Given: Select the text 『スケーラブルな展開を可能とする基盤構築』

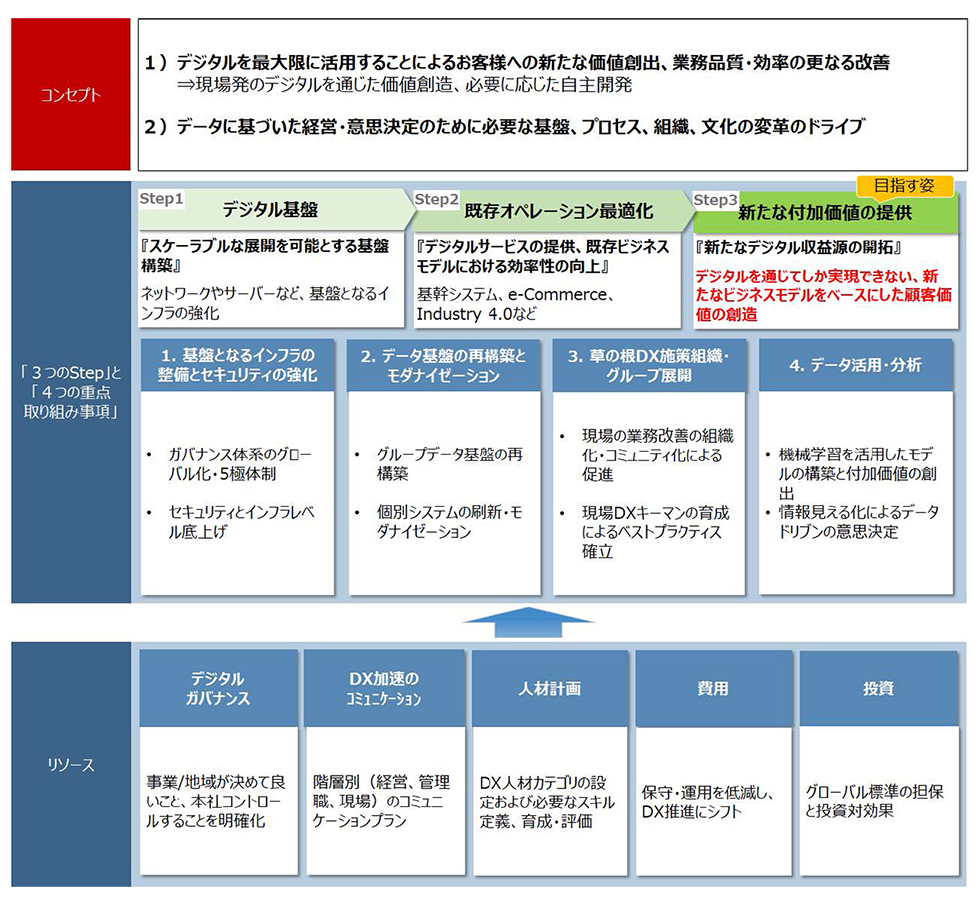Looking at the screenshot, I should [x=265, y=256].
